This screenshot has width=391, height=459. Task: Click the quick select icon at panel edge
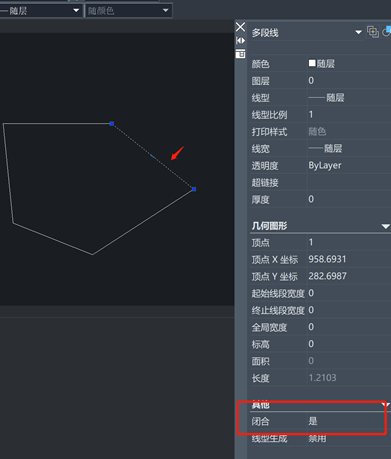387,32
